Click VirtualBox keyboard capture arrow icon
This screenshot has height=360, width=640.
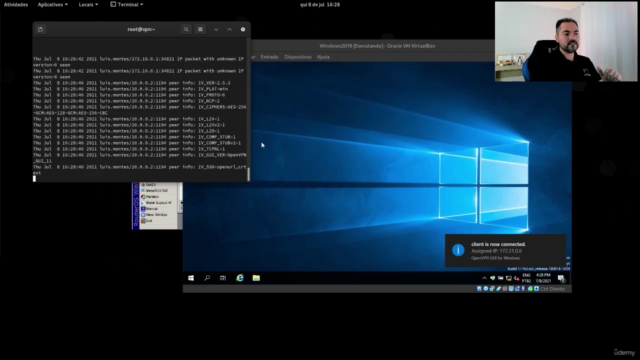536,289
